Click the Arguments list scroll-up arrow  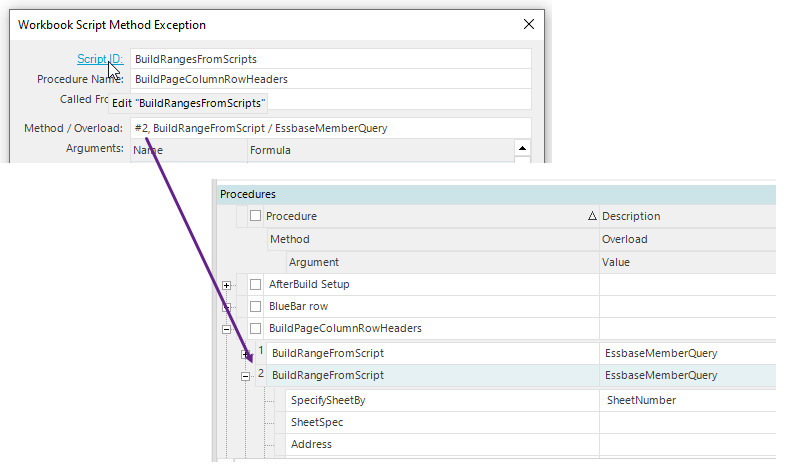tap(522, 148)
